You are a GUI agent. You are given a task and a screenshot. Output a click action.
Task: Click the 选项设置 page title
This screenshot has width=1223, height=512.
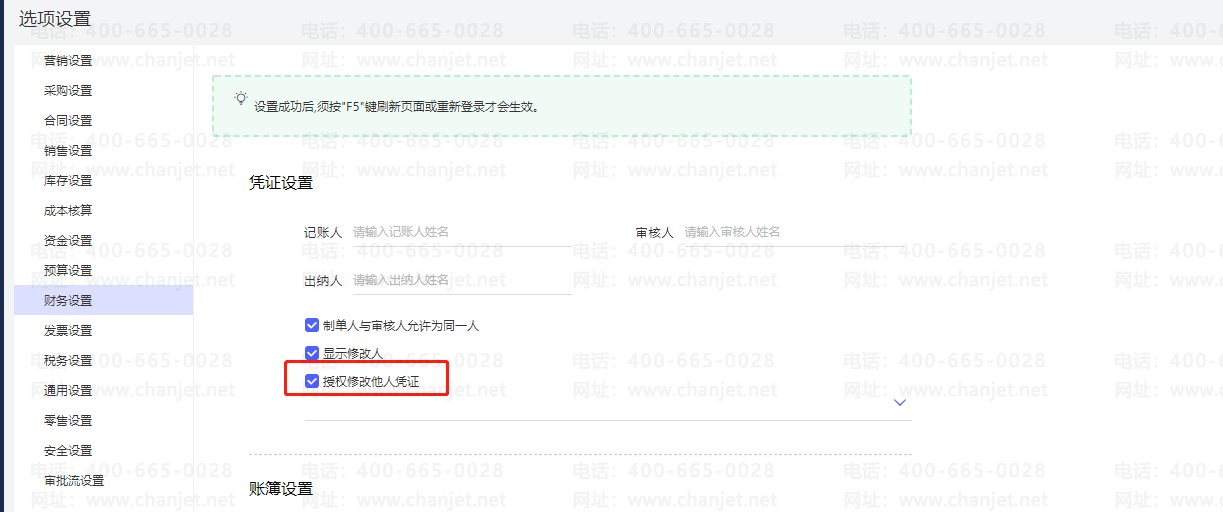click(x=55, y=19)
